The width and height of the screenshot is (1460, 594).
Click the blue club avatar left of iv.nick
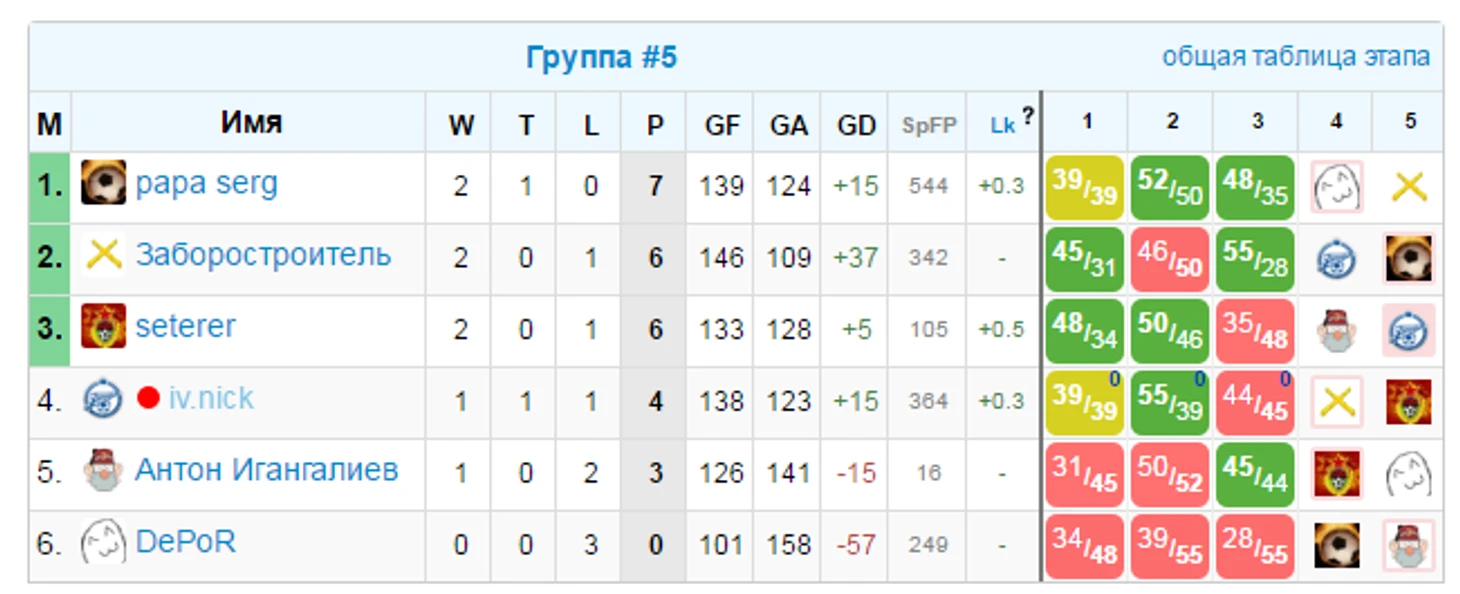pos(103,400)
